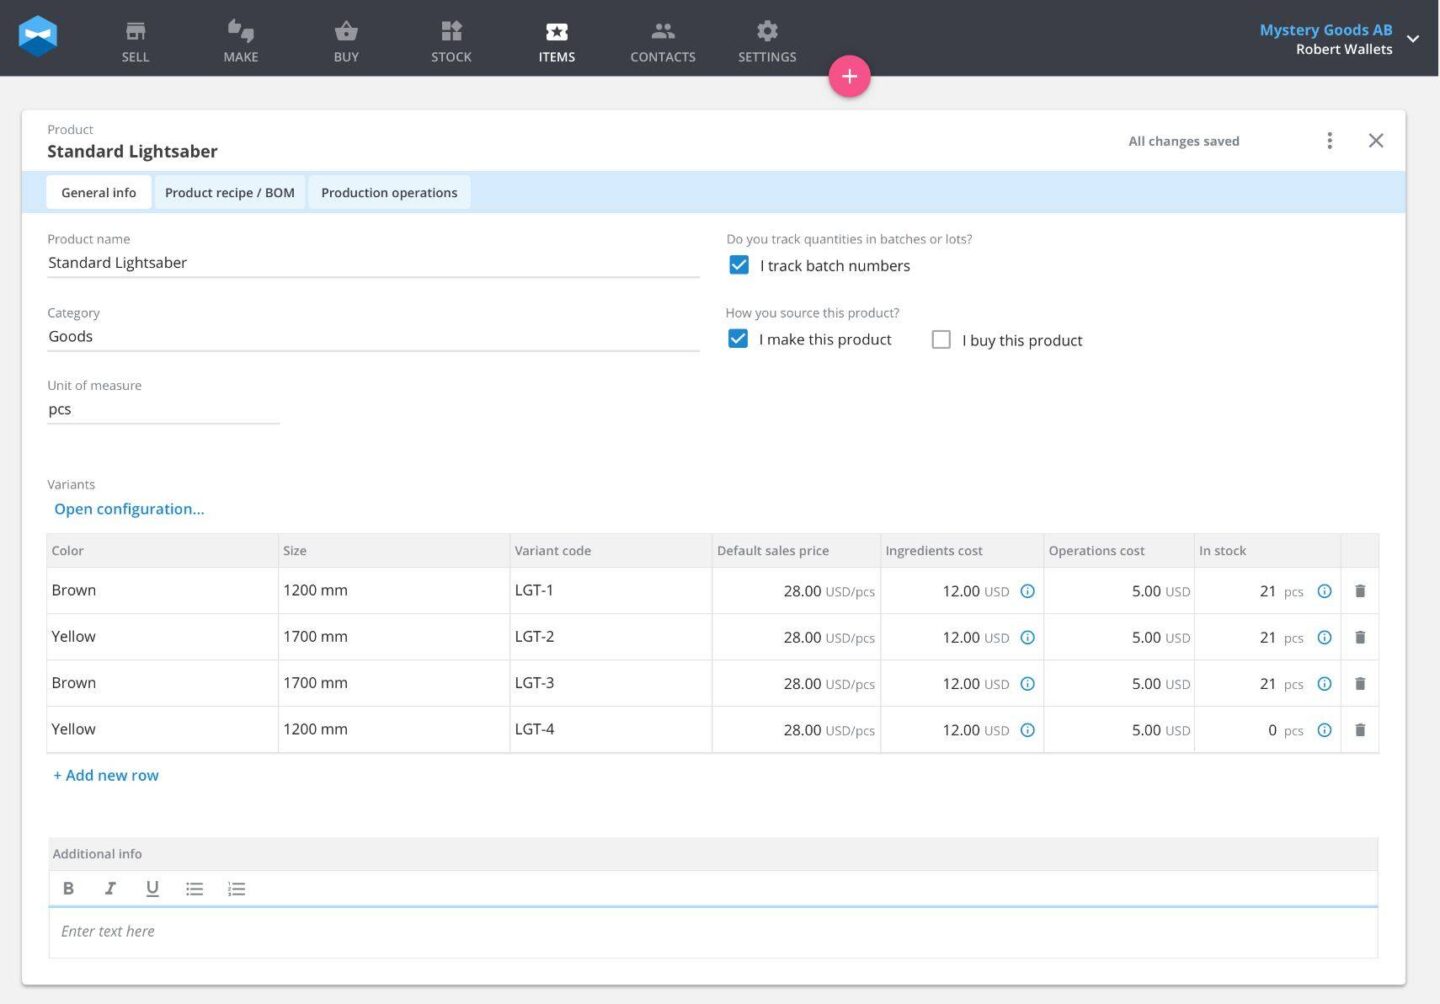Open the SELL section
The image size is (1440, 1004).
pos(135,40)
